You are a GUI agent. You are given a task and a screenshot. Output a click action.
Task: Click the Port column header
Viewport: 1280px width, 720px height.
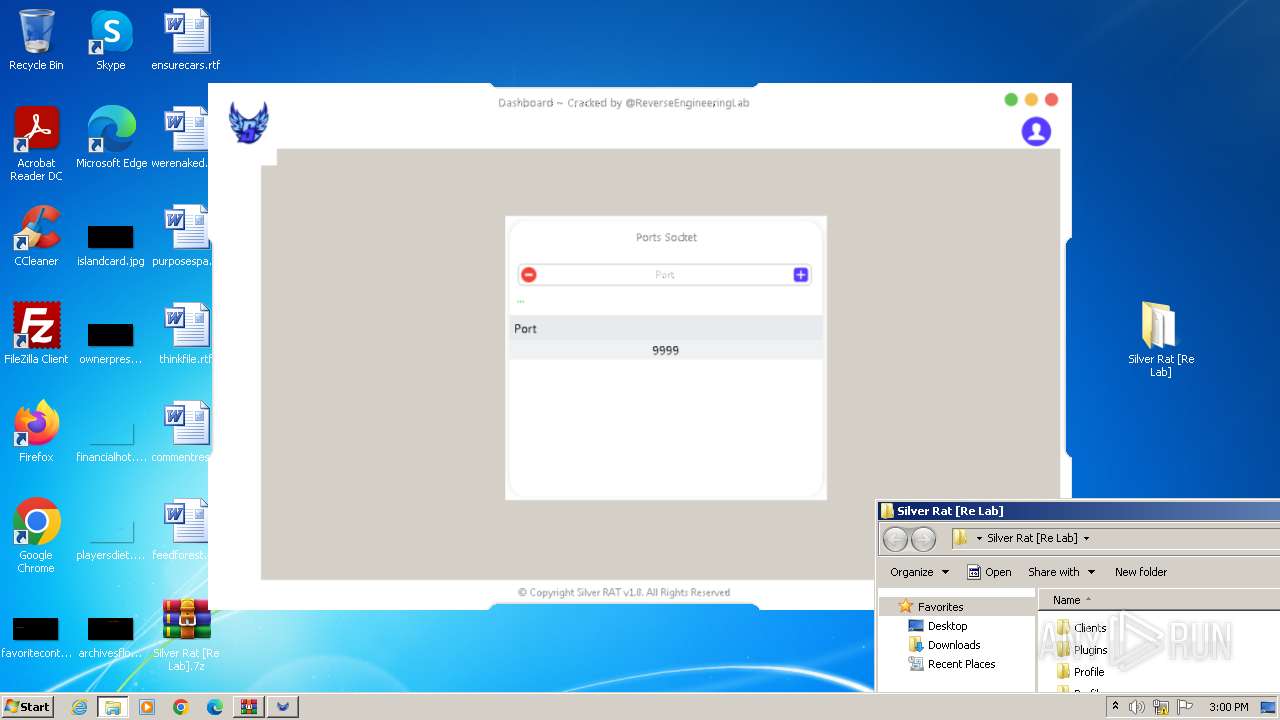[x=665, y=328]
